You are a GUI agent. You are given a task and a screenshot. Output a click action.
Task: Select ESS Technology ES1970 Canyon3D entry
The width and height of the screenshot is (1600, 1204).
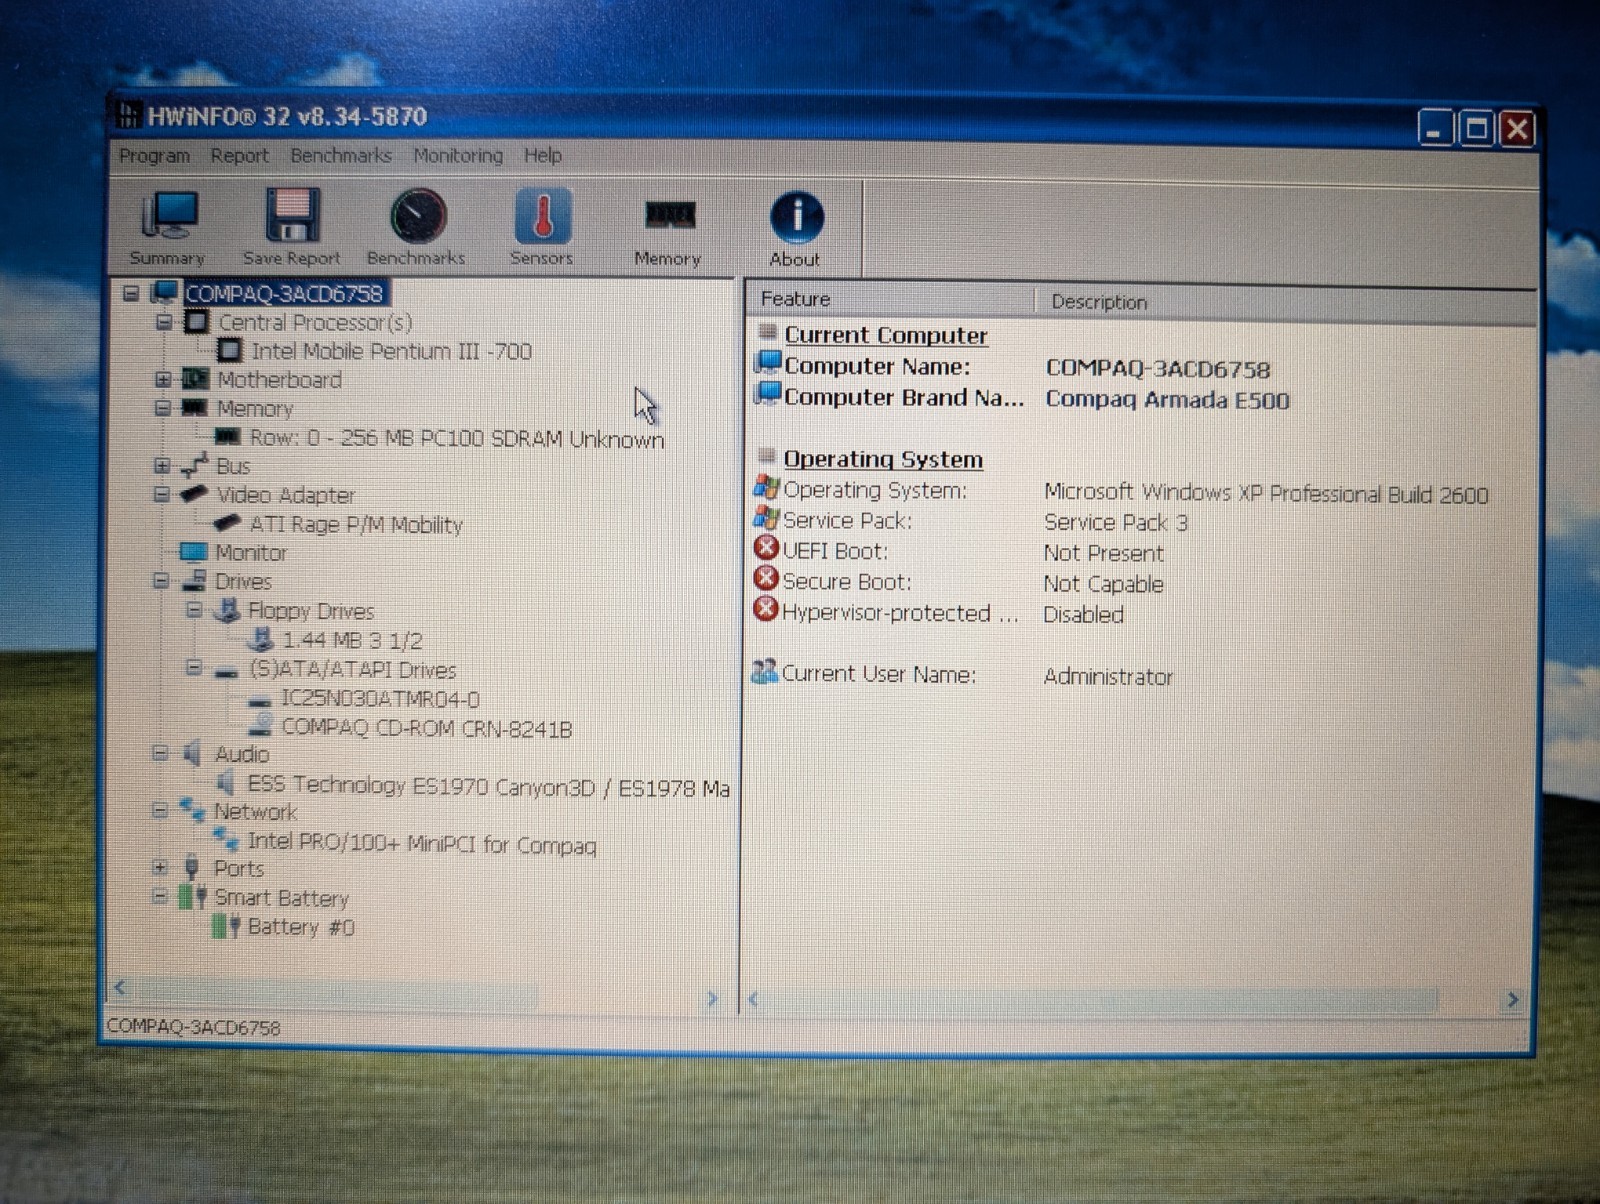click(488, 787)
